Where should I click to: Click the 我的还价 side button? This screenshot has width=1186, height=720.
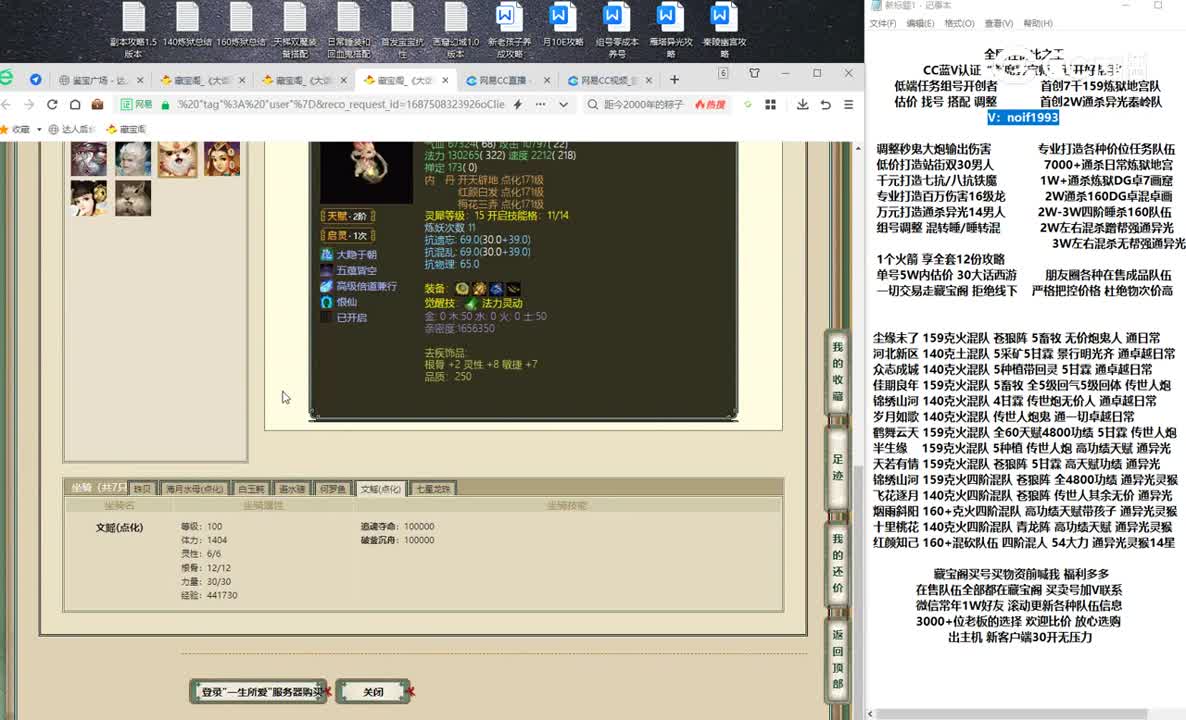pyautogui.click(x=837, y=563)
